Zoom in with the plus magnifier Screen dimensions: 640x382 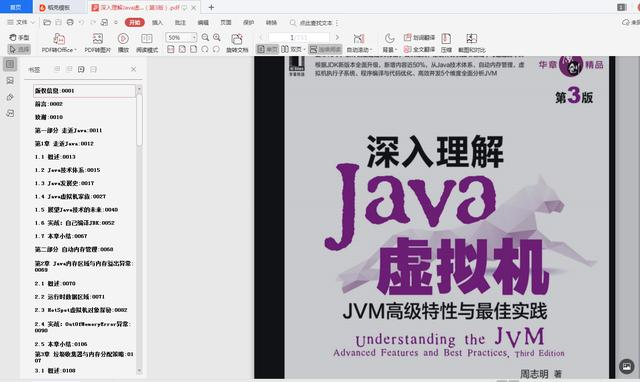pos(217,38)
